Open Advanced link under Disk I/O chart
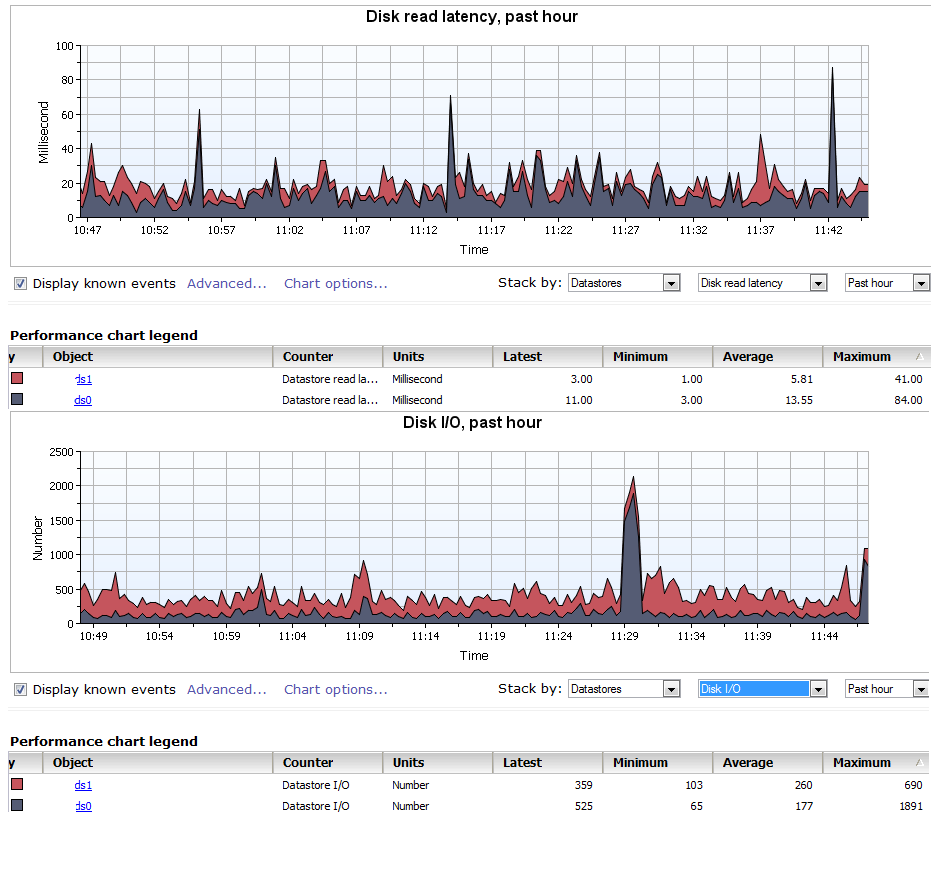 click(226, 690)
